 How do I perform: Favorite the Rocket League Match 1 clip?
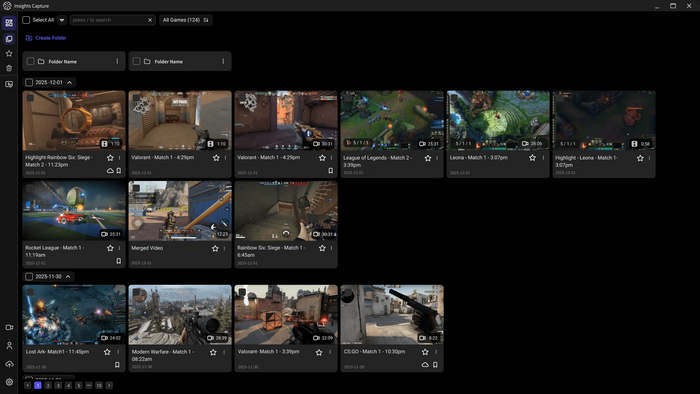coord(110,248)
